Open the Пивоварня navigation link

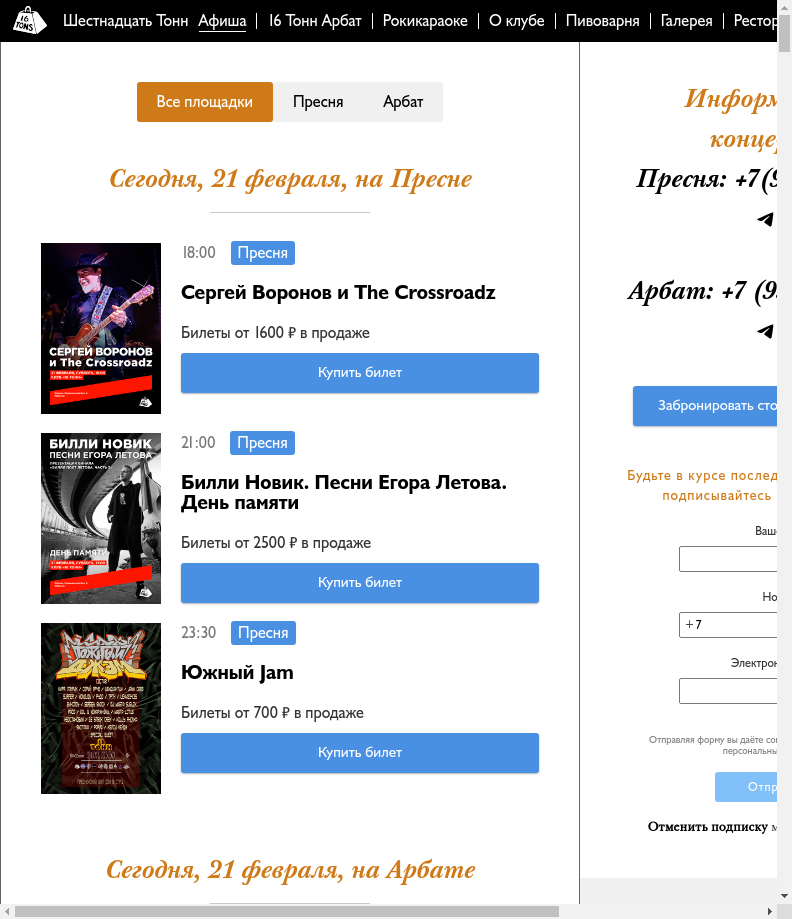(603, 21)
